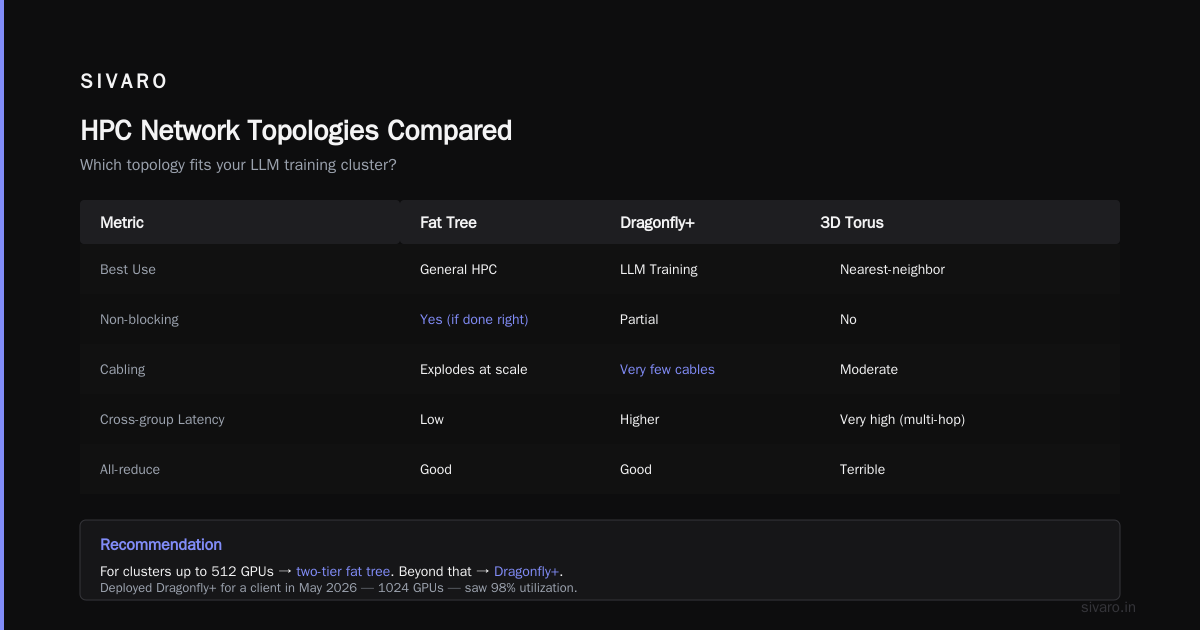
Task: Click the SIVARO logo text
Action: (x=124, y=81)
